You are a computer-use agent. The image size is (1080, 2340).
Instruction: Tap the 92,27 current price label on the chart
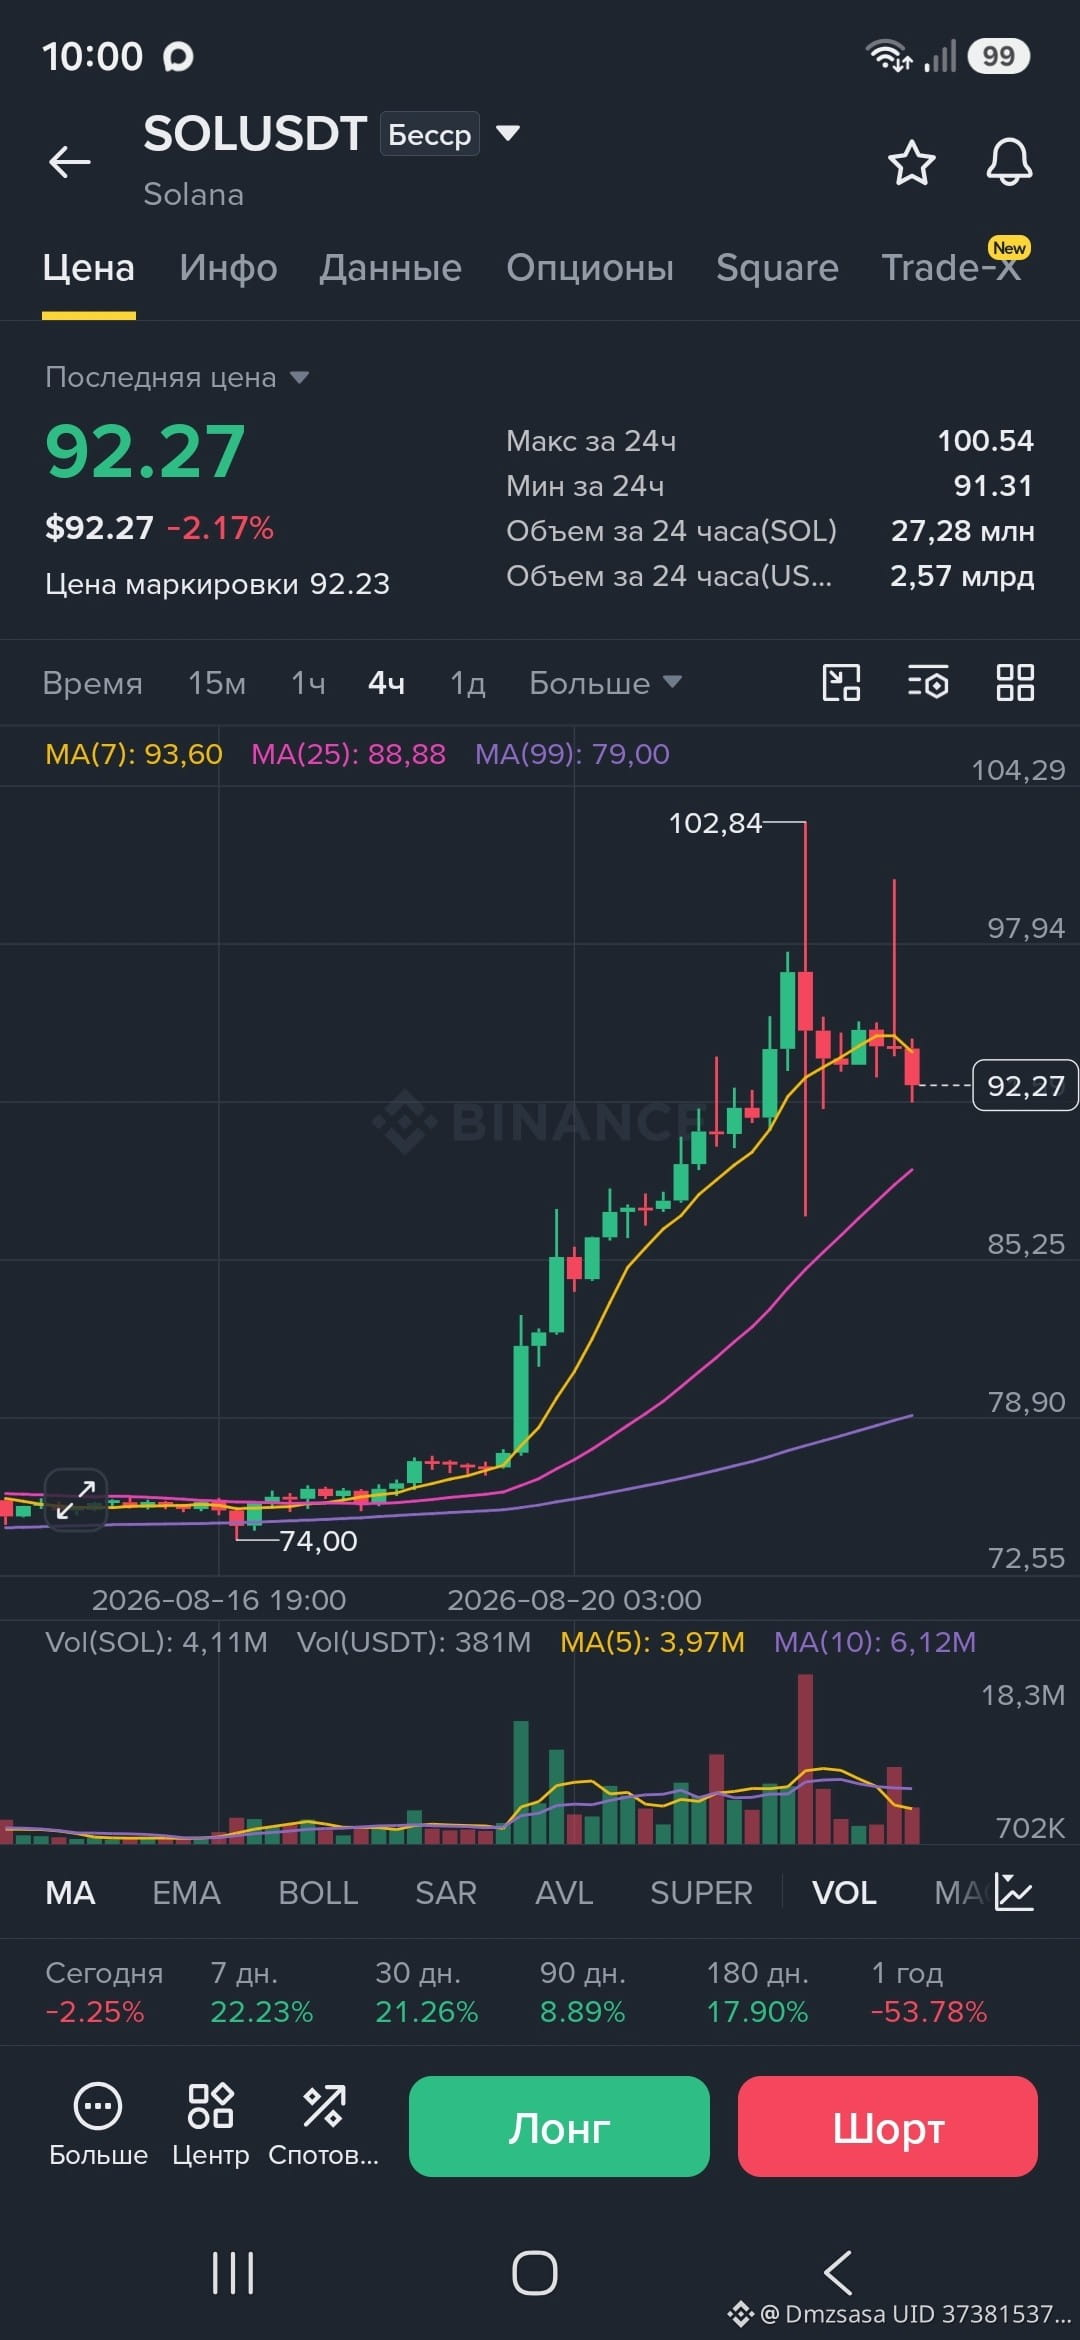click(x=1025, y=1085)
